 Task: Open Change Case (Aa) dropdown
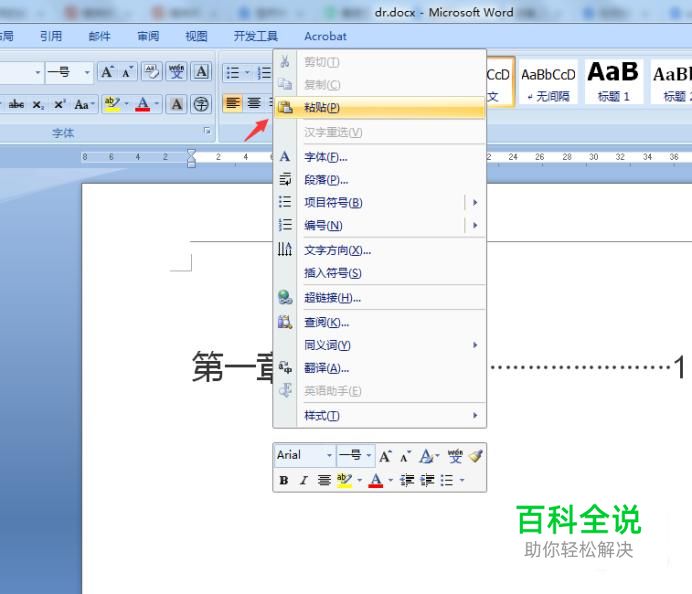point(84,105)
